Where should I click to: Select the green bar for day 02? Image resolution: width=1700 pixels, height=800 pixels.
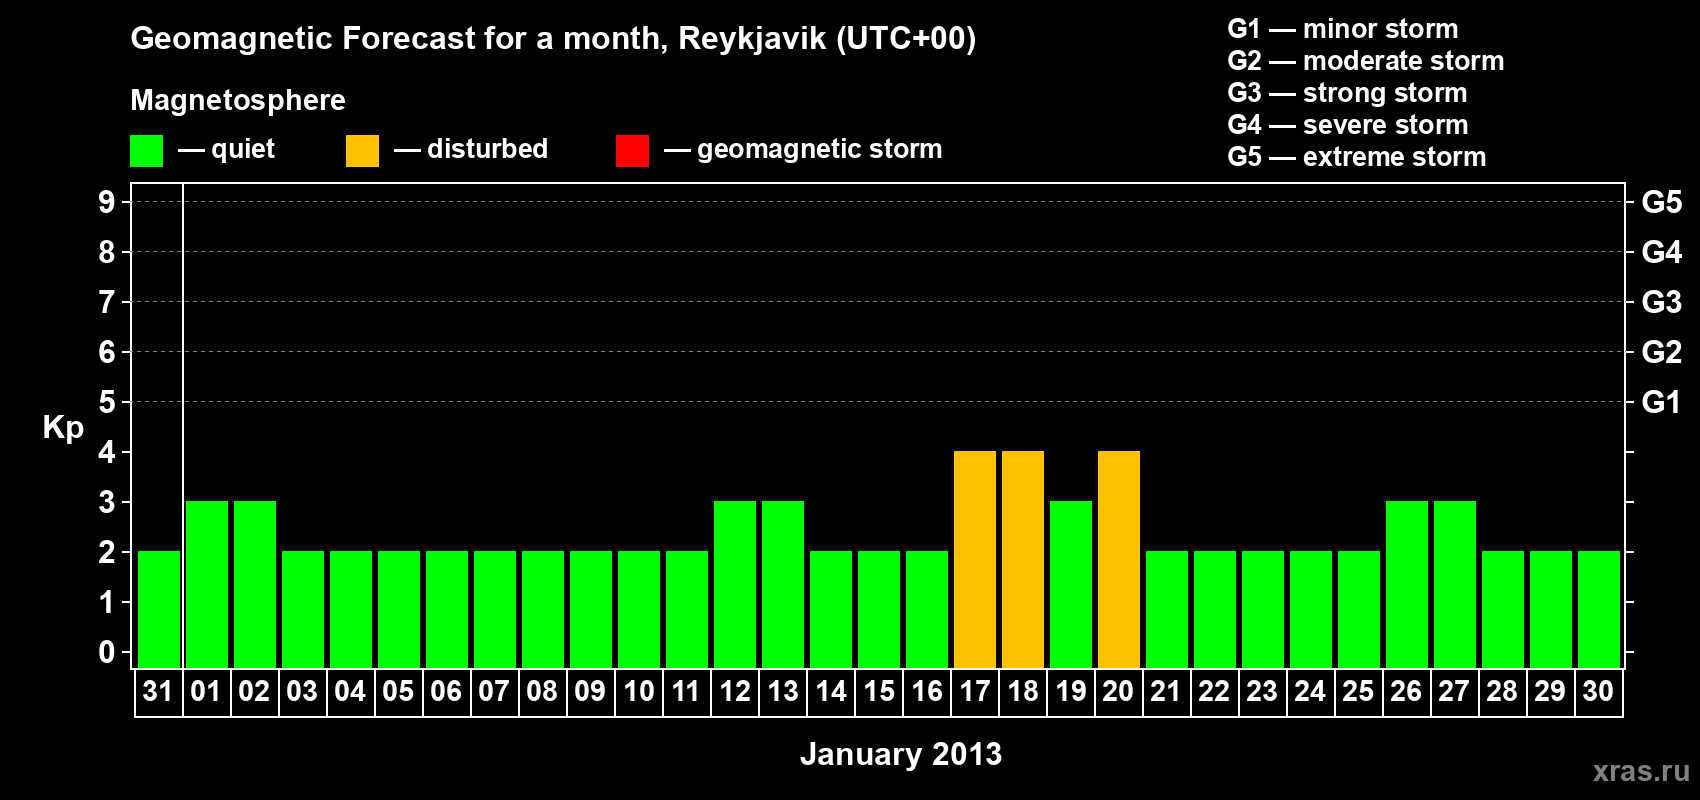(x=255, y=584)
